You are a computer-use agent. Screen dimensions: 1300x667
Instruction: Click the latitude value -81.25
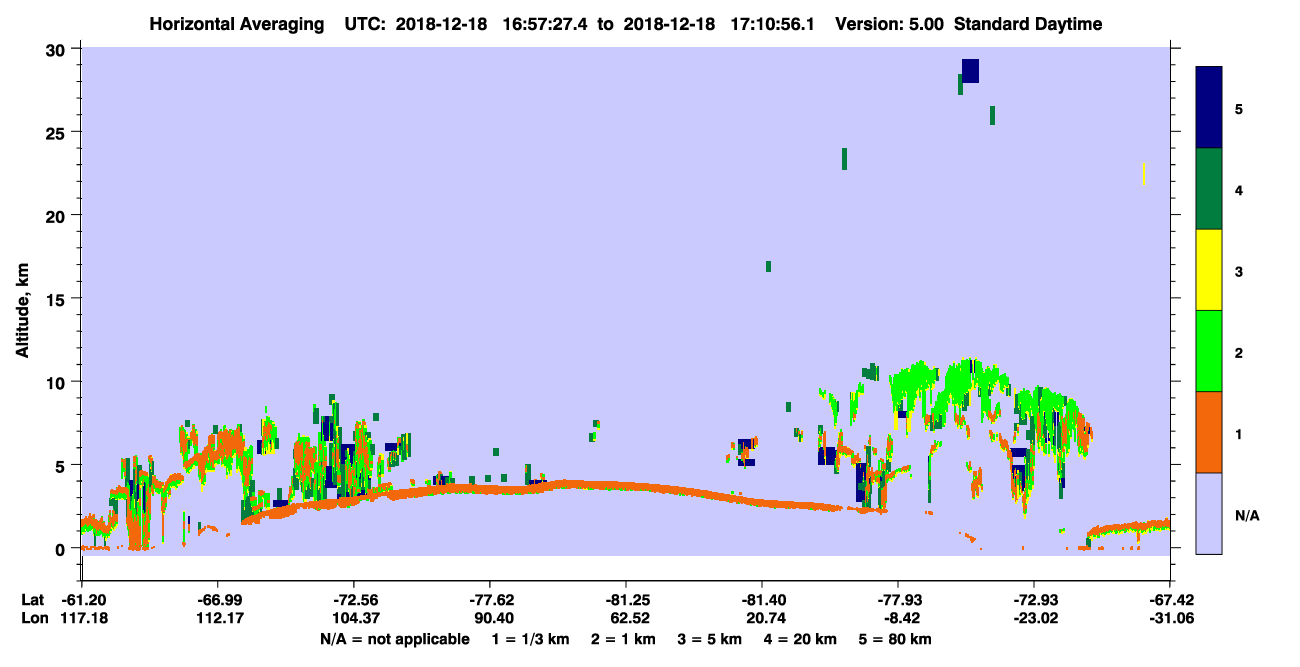625,600
